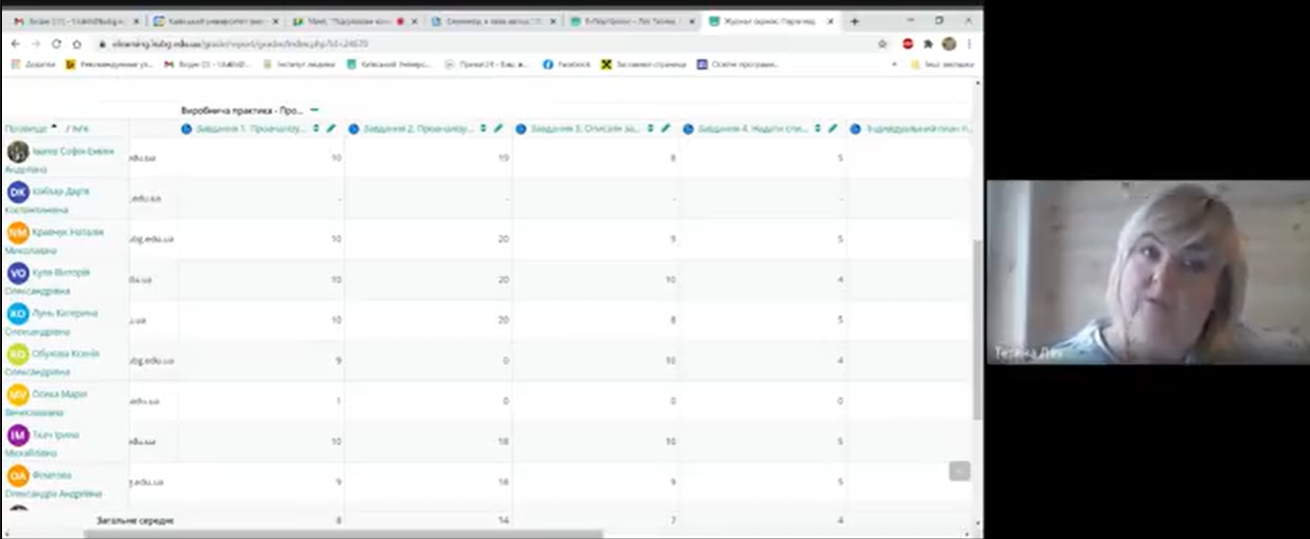
Task: Sort grades by the Завдання 1 arrows
Action: (317, 128)
